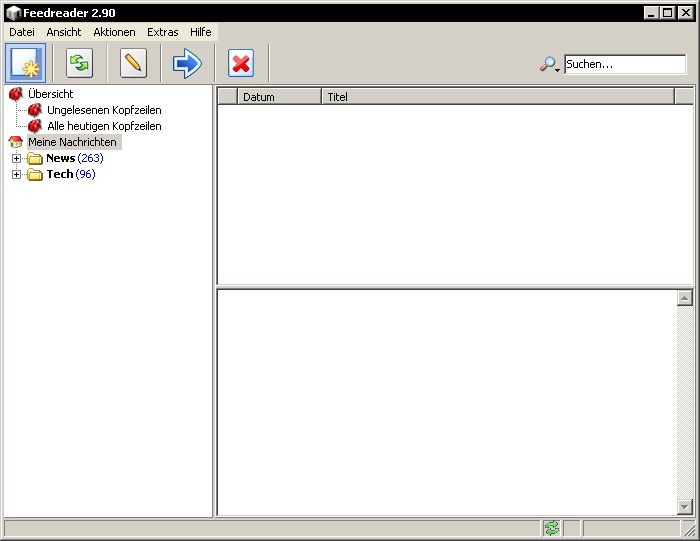Click the preview pane scroll-up arrow
Image resolution: width=700 pixels, height=541 pixels.
684,298
